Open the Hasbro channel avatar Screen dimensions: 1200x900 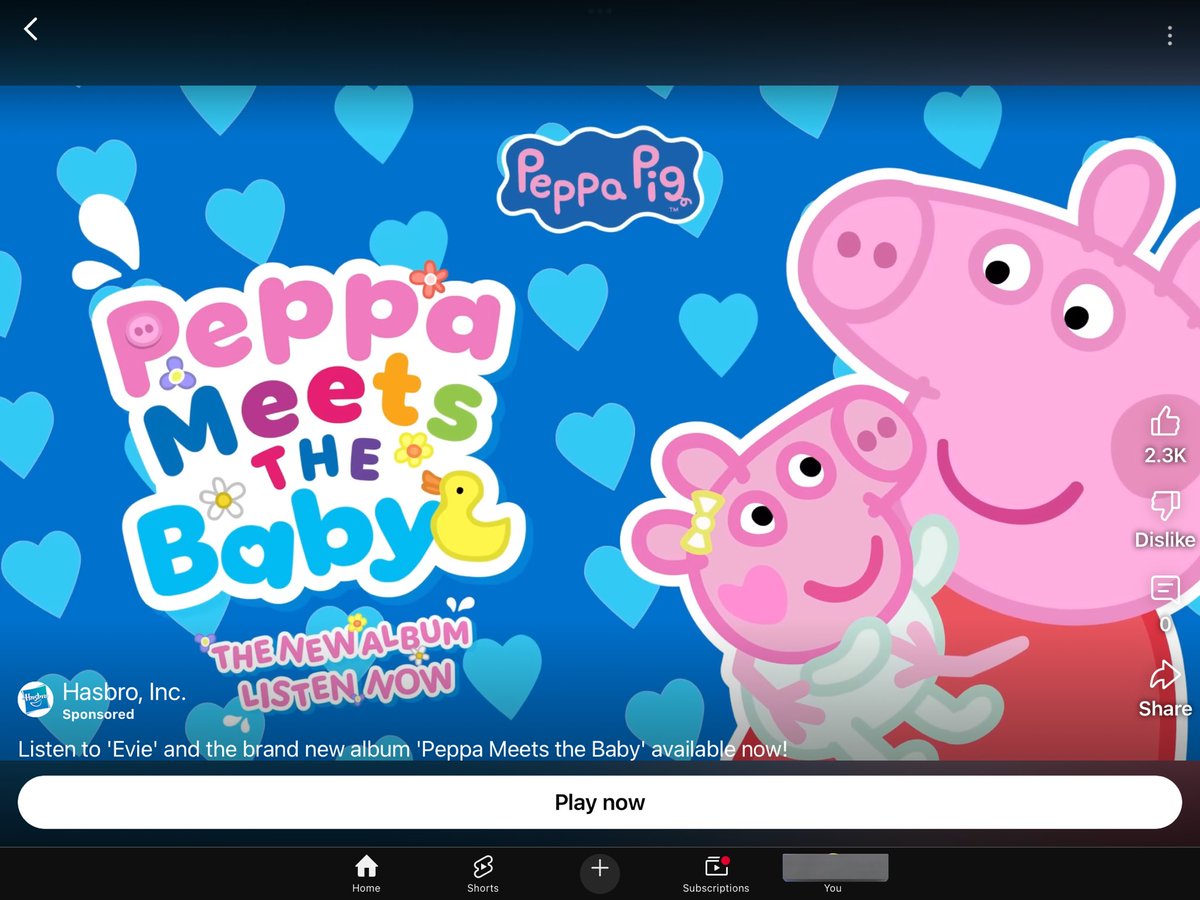click(36, 699)
